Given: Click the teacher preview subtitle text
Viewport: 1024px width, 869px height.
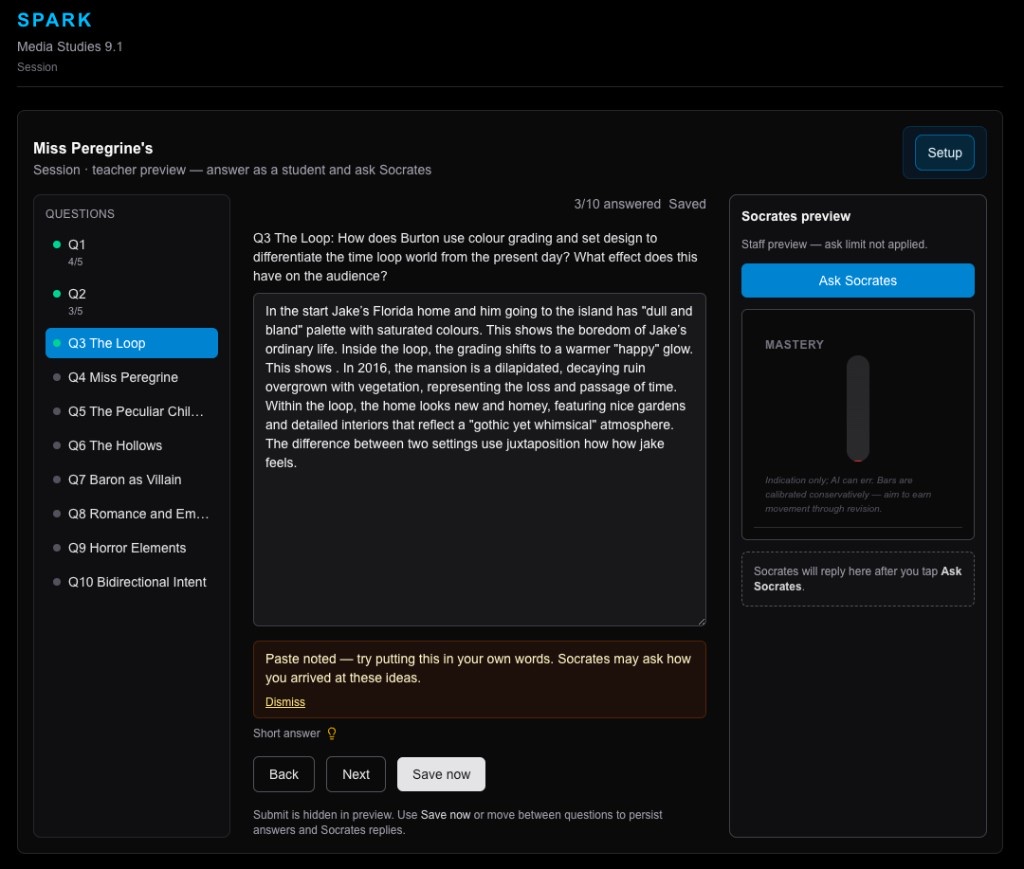Looking at the screenshot, I should tap(232, 170).
